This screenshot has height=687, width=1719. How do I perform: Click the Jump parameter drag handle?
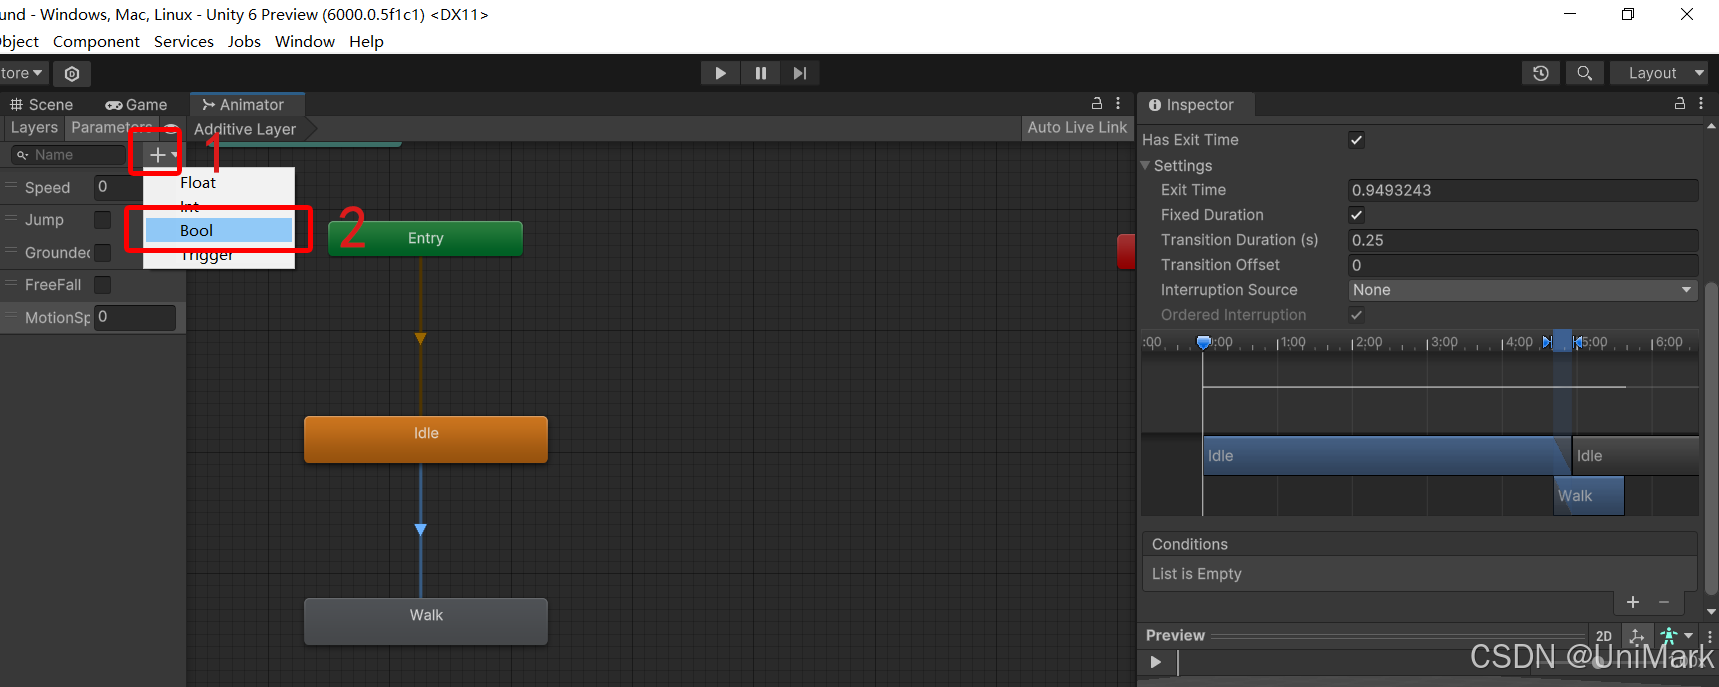coord(12,219)
